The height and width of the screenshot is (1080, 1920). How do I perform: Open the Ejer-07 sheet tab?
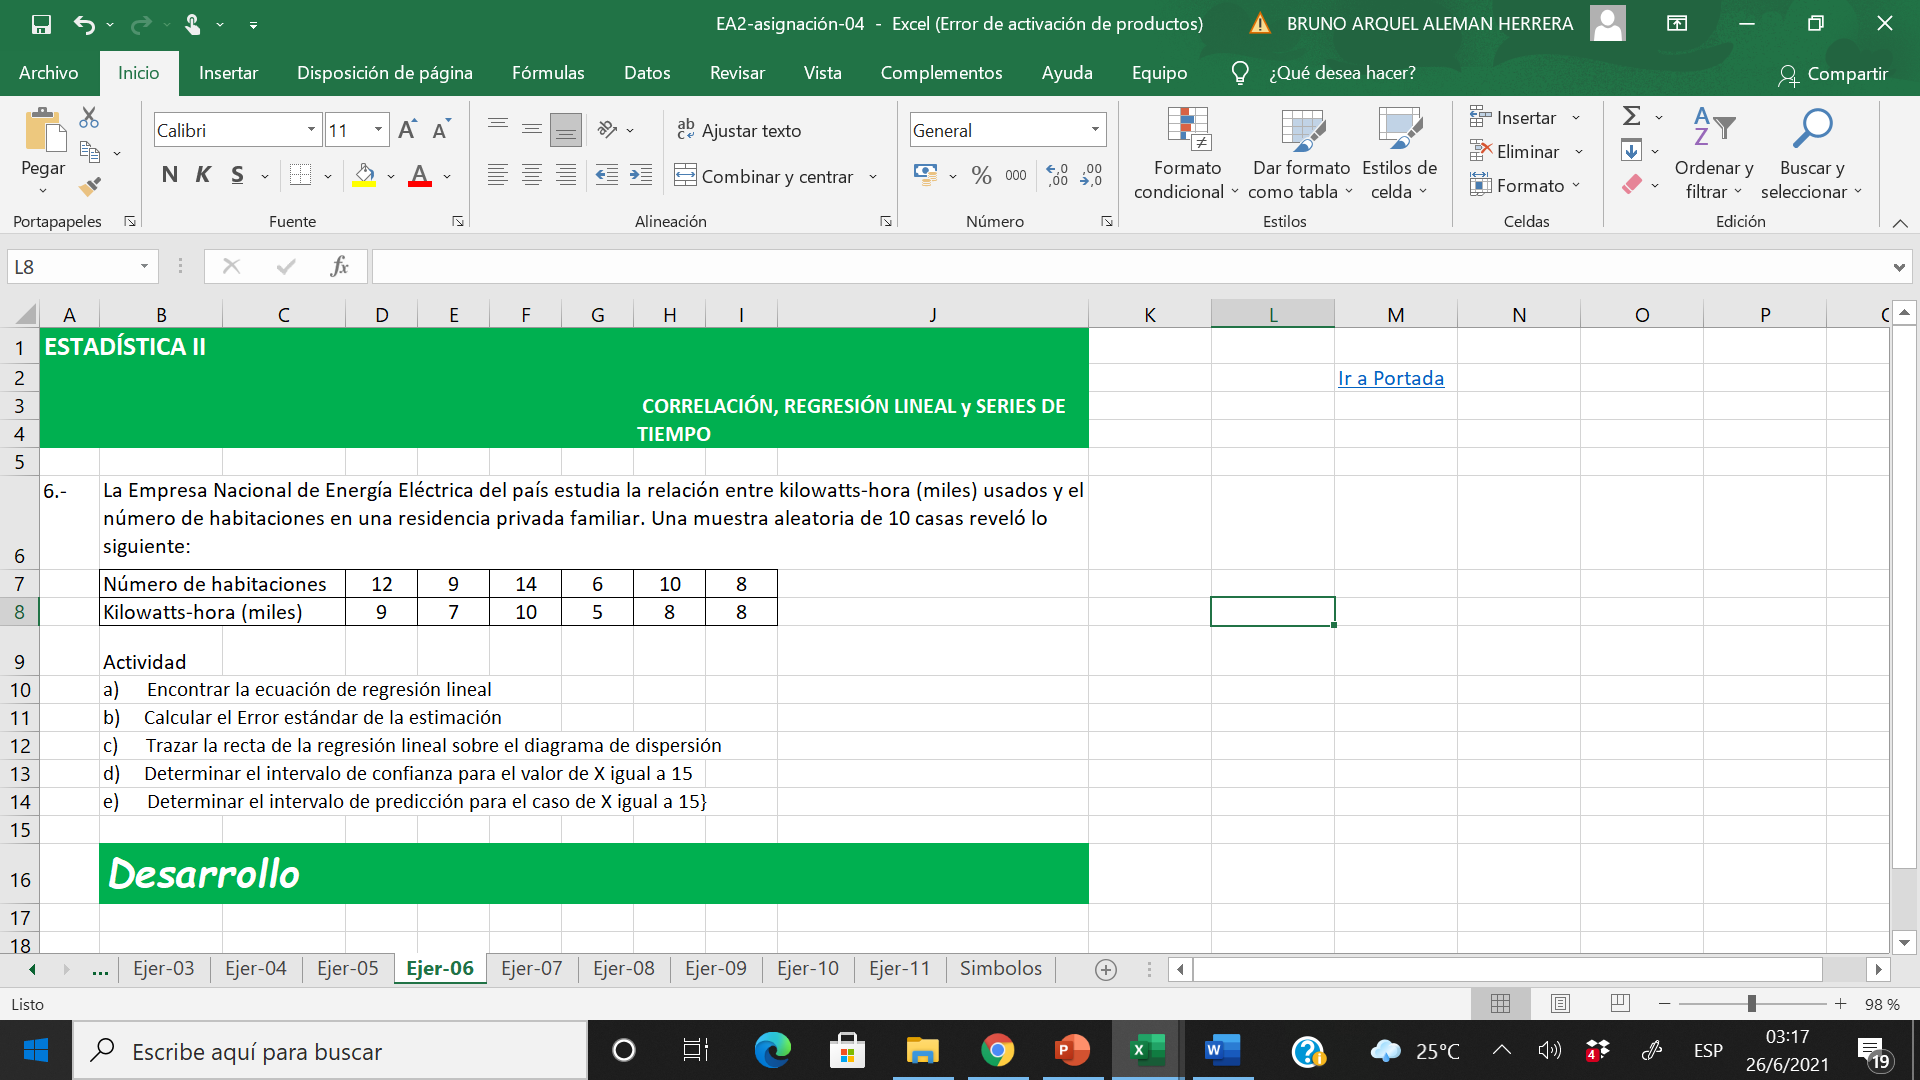click(x=531, y=968)
